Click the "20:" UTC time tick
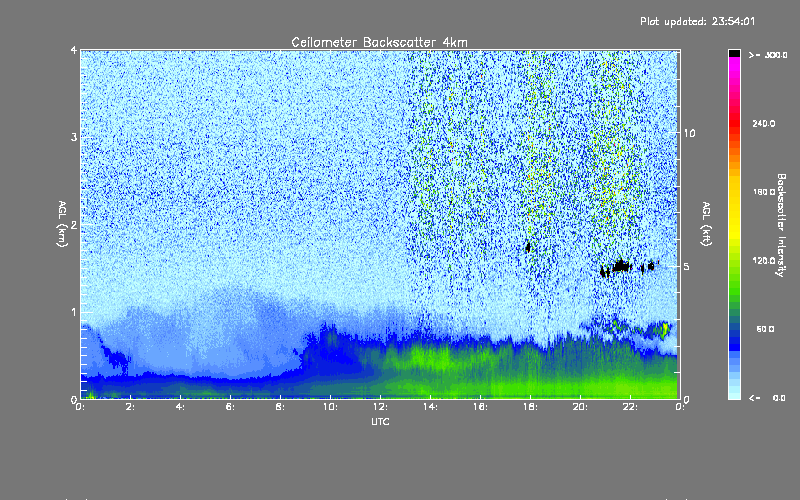The width and height of the screenshot is (800, 500). click(580, 407)
